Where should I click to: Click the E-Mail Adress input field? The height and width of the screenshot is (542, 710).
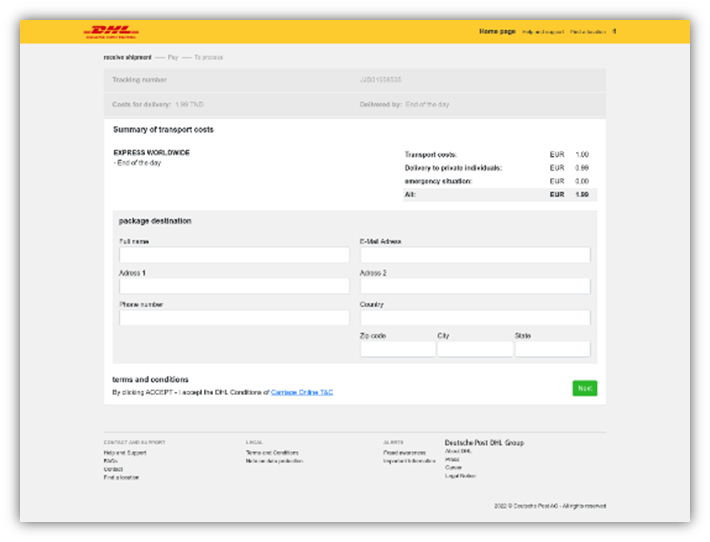[x=475, y=255]
